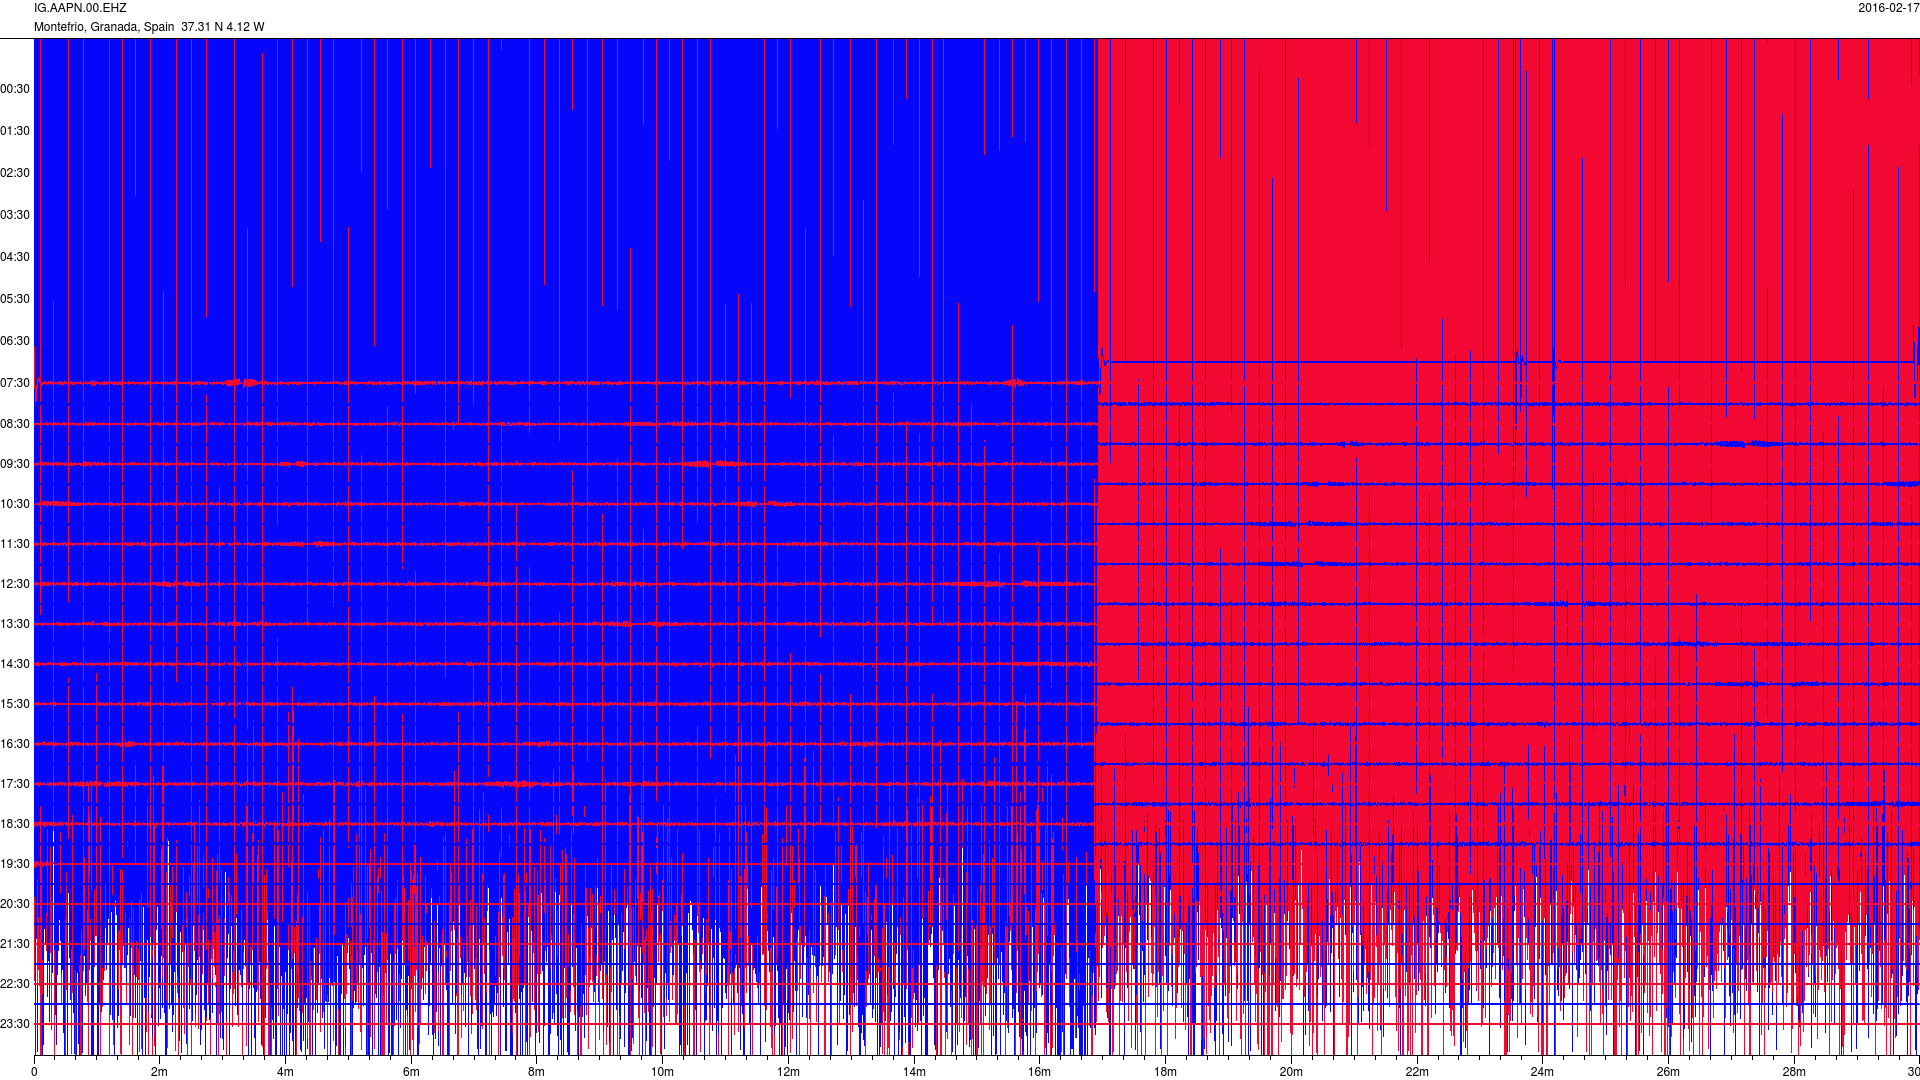The image size is (1920, 1080).
Task: Select the 05:30 time row label
Action: pos(15,299)
